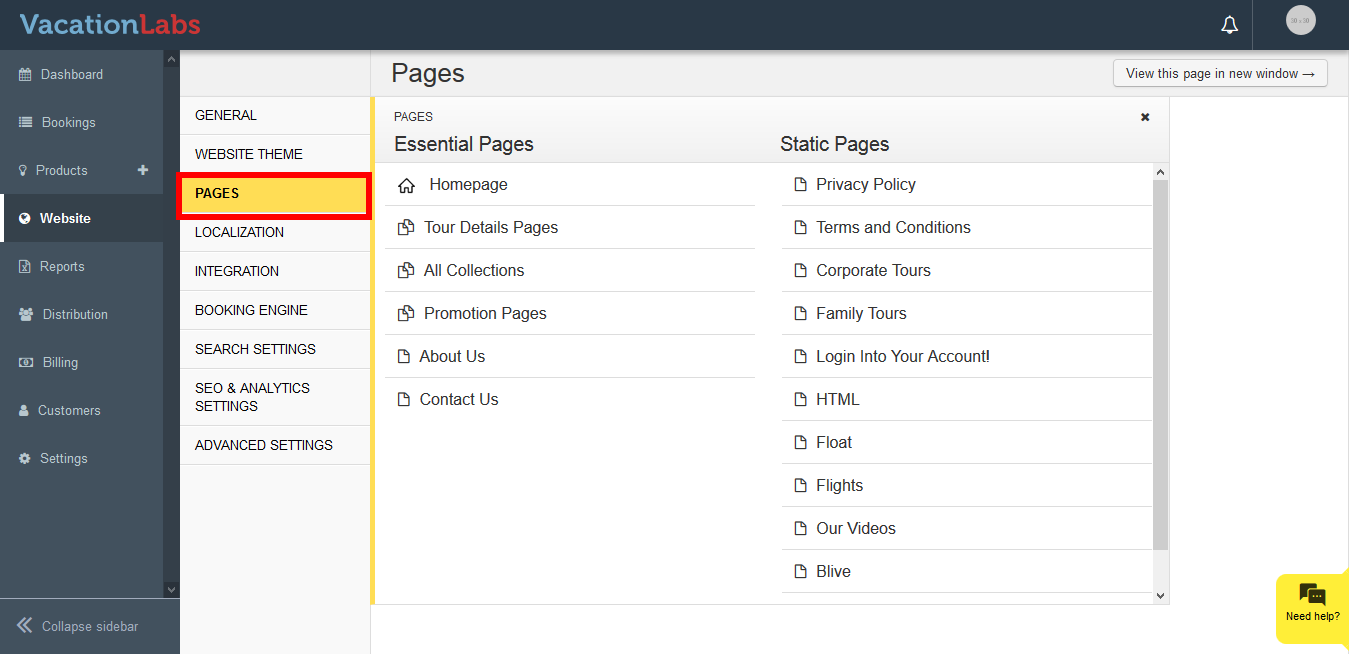Click the plus icon next to Products
Image resolution: width=1349 pixels, height=654 pixels.
coord(143,170)
